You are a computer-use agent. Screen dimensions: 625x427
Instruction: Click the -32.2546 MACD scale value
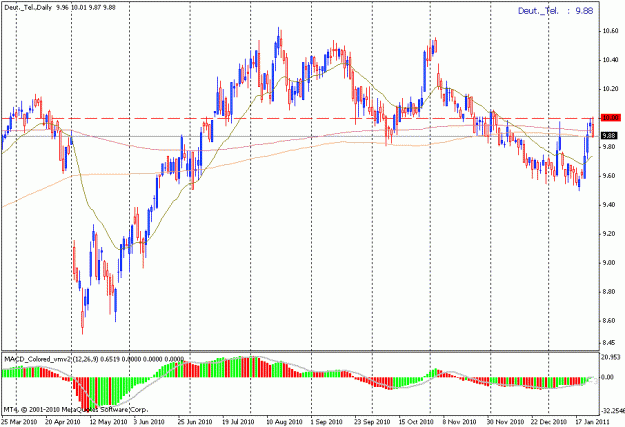click(x=613, y=411)
